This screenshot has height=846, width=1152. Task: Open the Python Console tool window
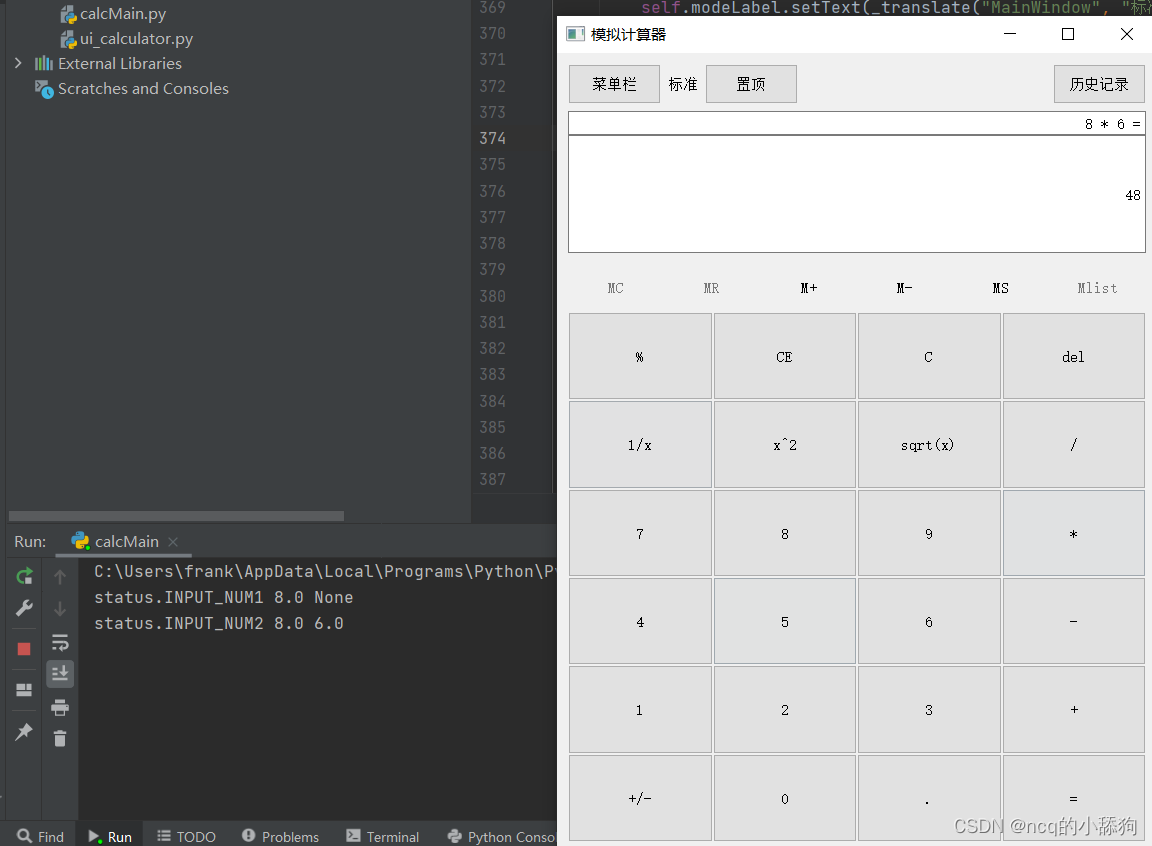click(x=500, y=836)
